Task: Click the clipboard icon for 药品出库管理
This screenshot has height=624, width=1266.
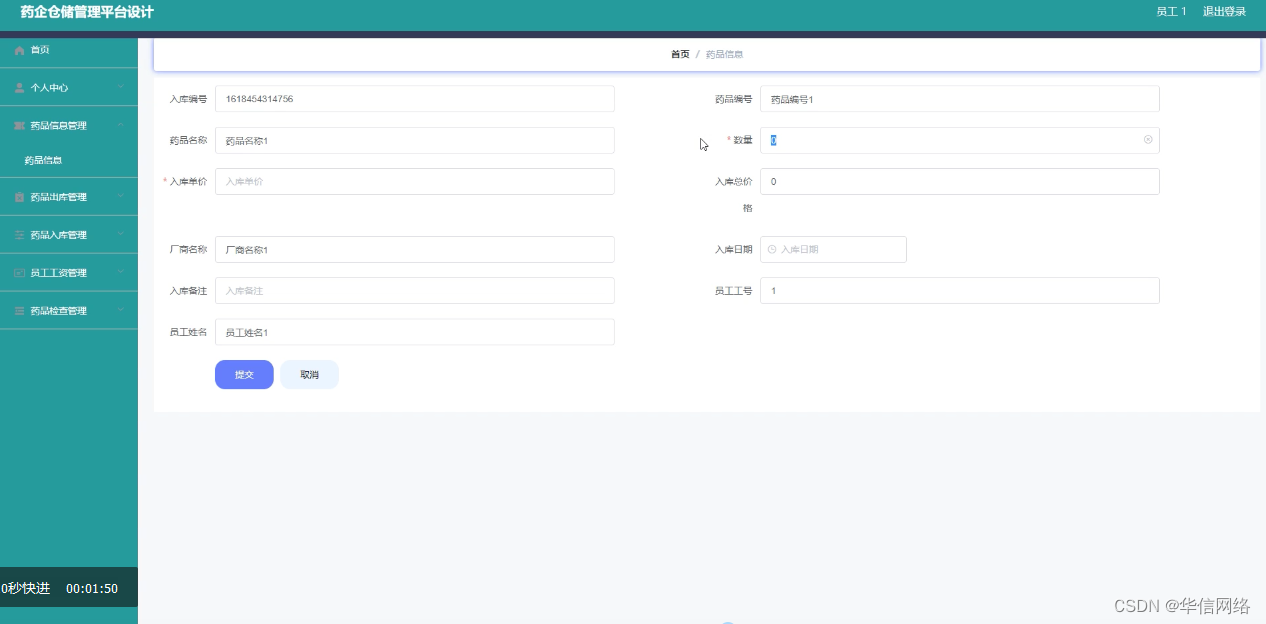Action: pyautogui.click(x=18, y=196)
